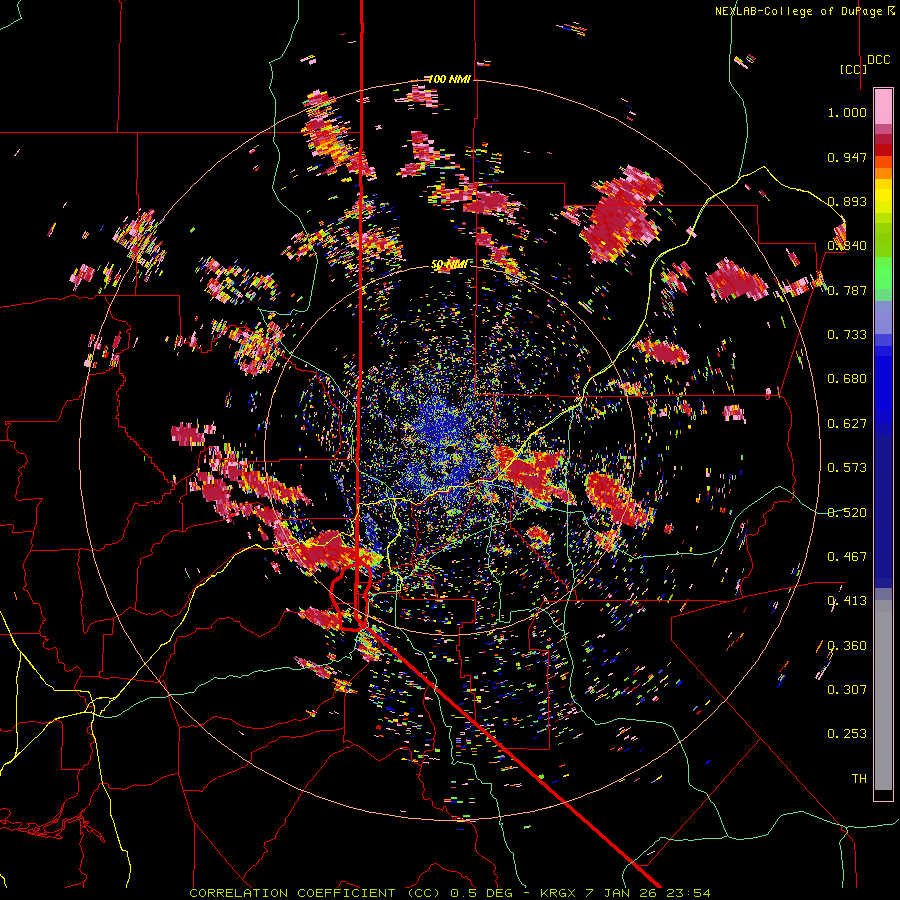
Task: Click the CORRELATION COEFFICIENT (CC) caption text
Action: coord(315,893)
